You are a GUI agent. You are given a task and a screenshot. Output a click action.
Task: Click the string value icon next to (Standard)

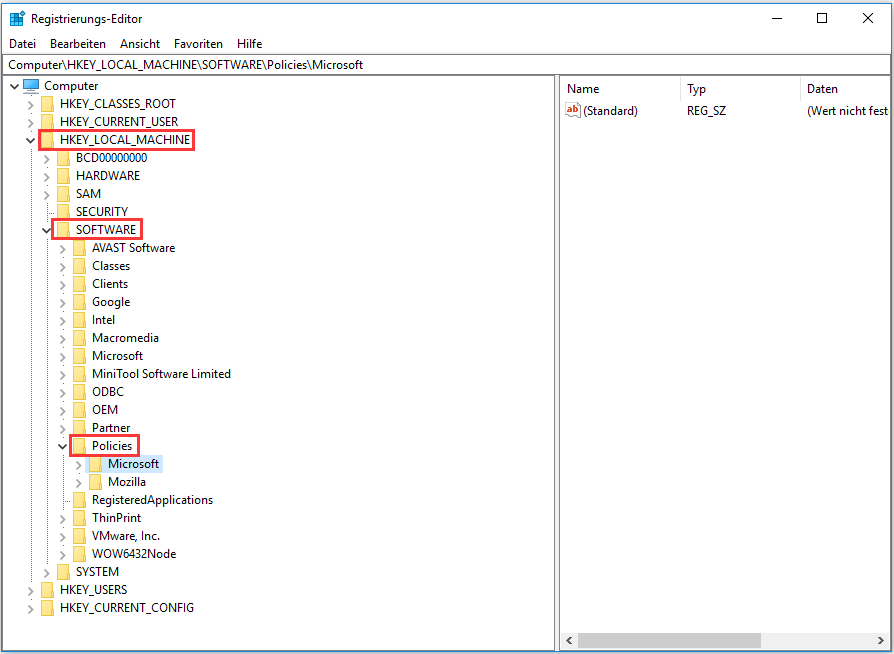(573, 111)
